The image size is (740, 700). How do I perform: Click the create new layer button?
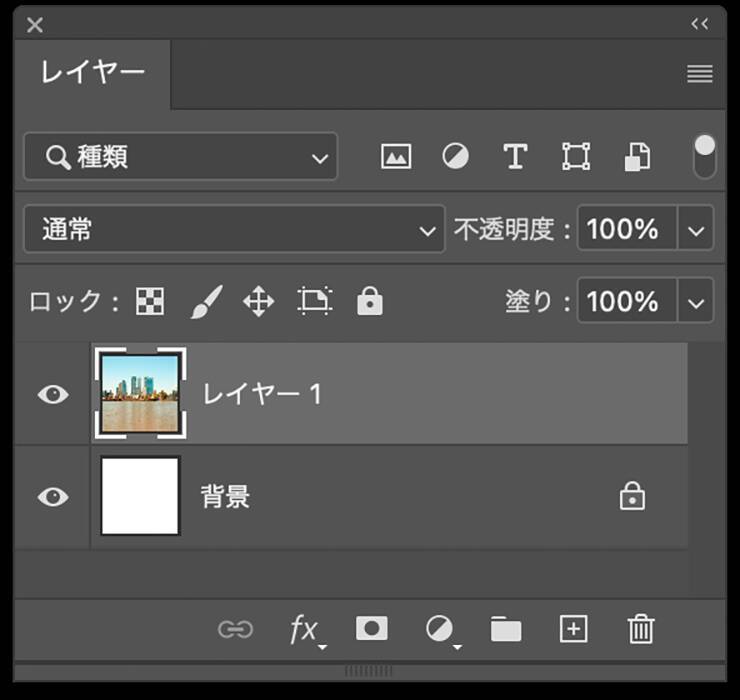(x=573, y=629)
